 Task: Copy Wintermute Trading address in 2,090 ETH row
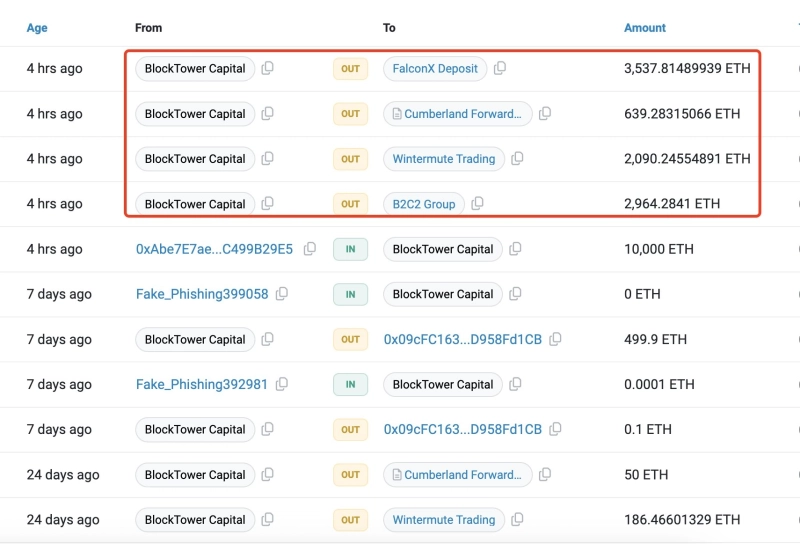[517, 159]
